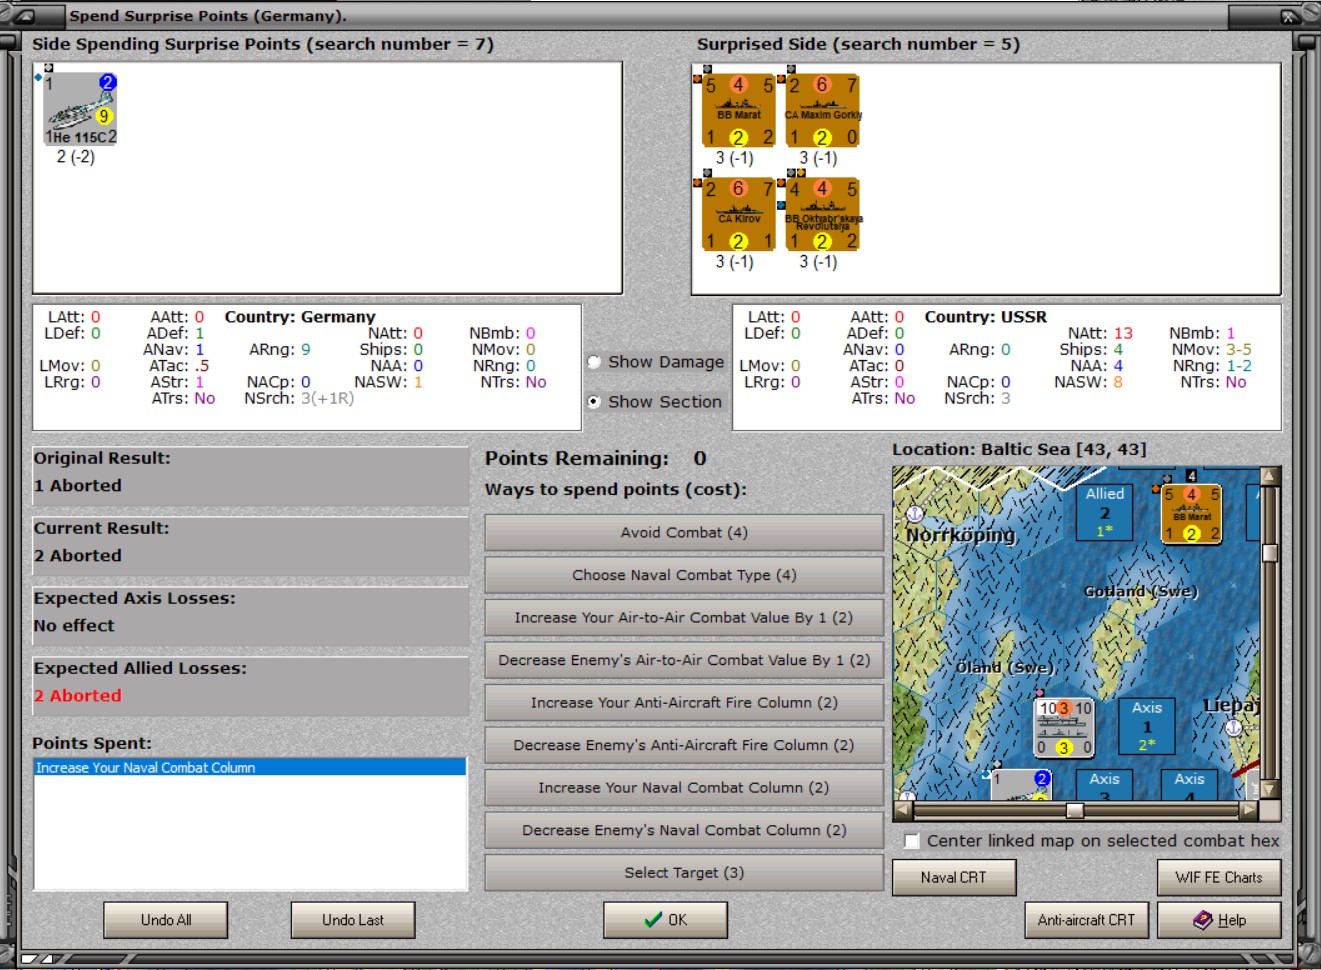The image size is (1321, 970).
Task: Click the red '2 Aborted' Allied losses text
Action: tap(78, 695)
